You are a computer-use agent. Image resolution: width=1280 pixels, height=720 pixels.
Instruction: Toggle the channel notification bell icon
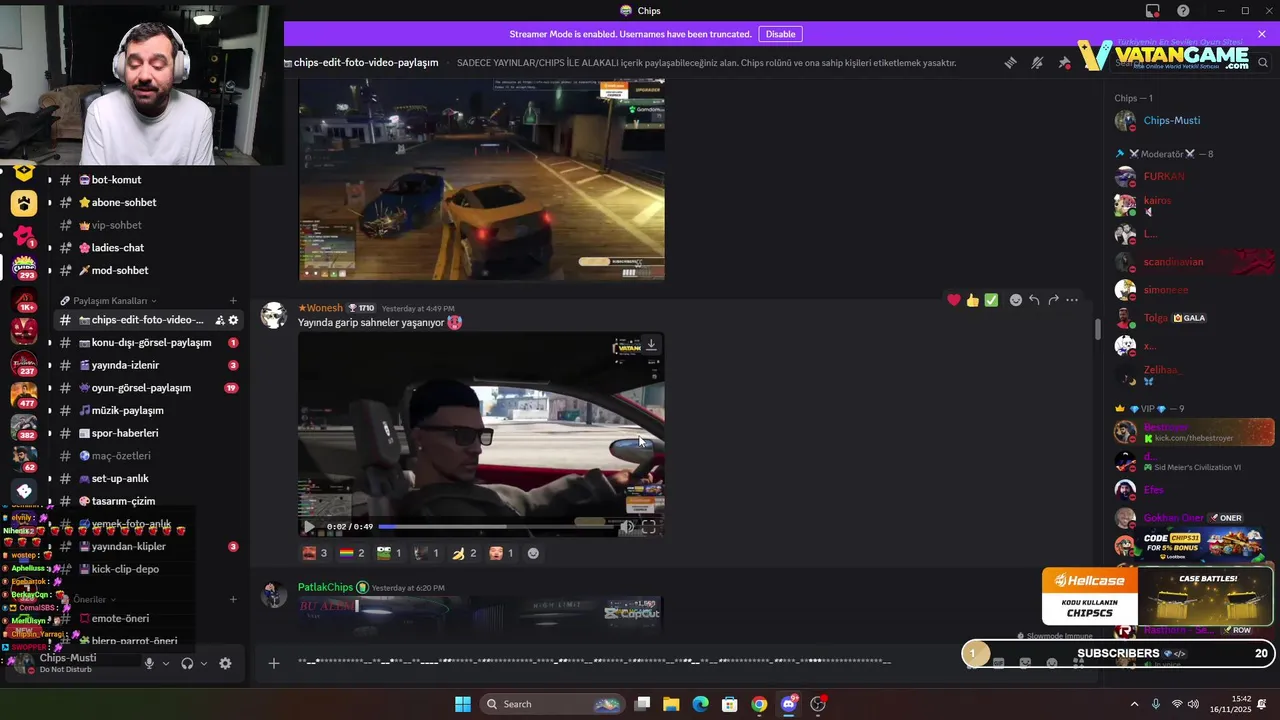coord(1037,62)
